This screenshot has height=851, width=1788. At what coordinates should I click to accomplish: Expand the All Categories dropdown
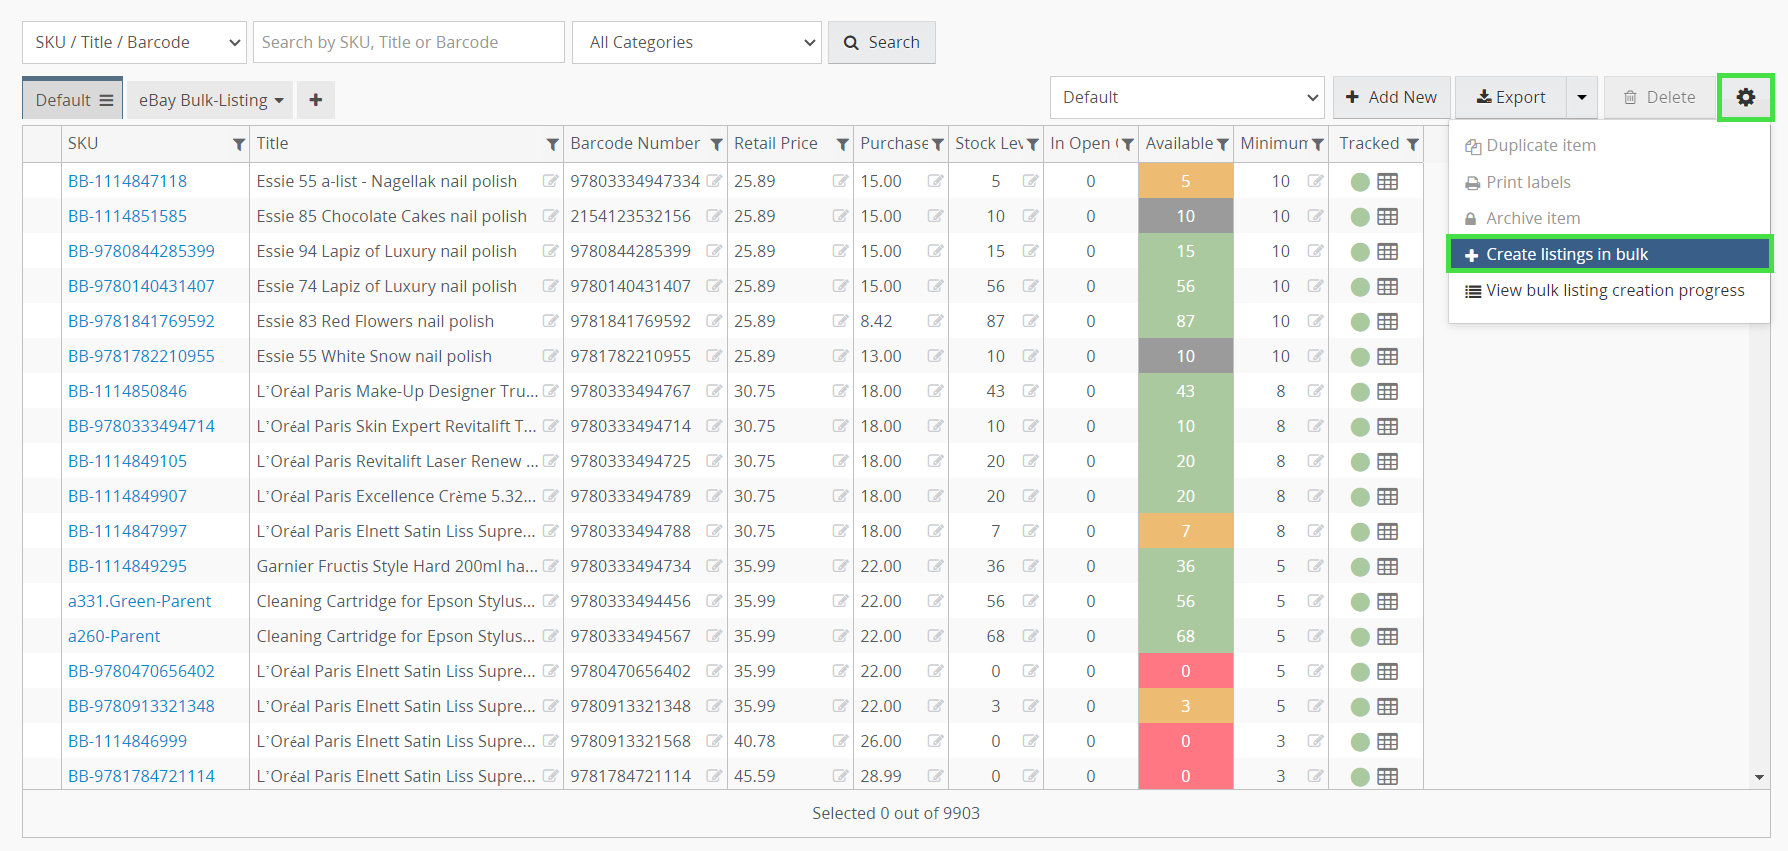pyautogui.click(x=697, y=42)
